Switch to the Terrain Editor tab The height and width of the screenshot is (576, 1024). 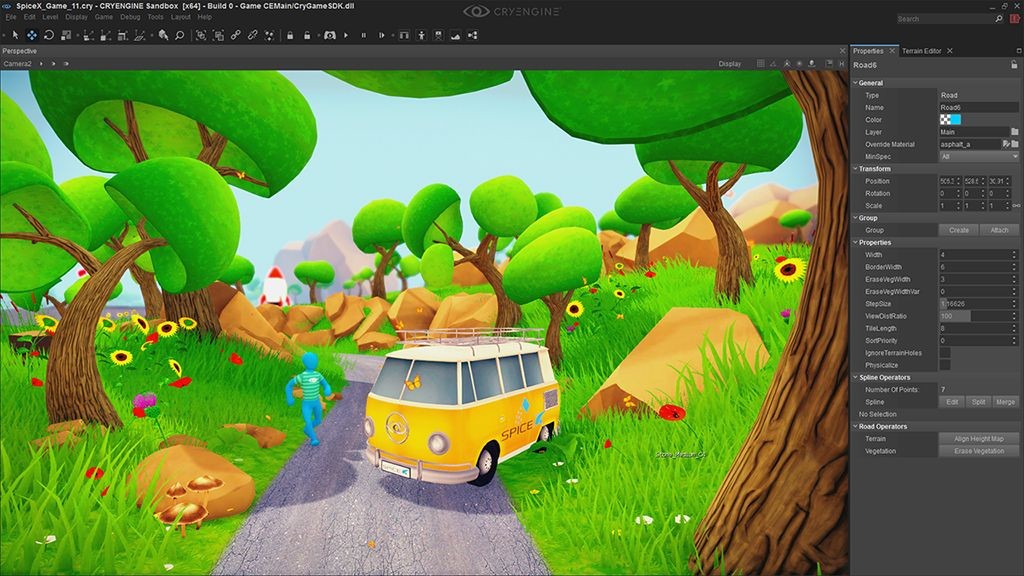[921, 51]
